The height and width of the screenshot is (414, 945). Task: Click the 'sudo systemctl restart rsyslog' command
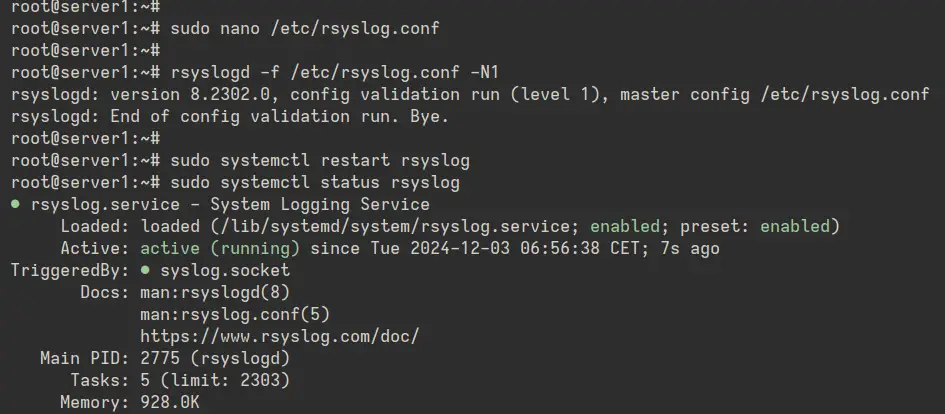coord(320,161)
